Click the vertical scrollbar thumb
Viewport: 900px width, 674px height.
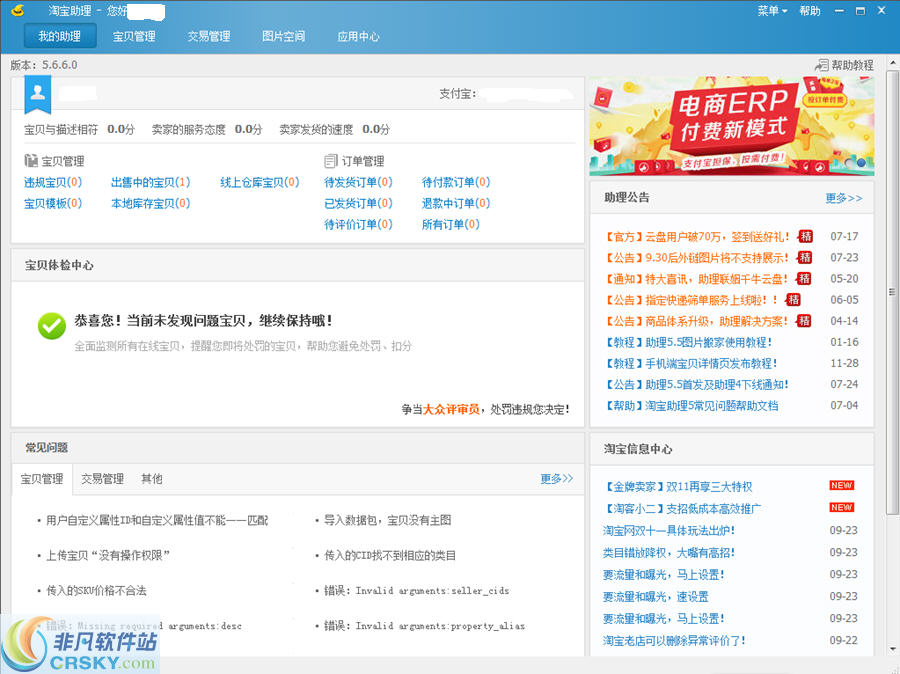coord(893,293)
